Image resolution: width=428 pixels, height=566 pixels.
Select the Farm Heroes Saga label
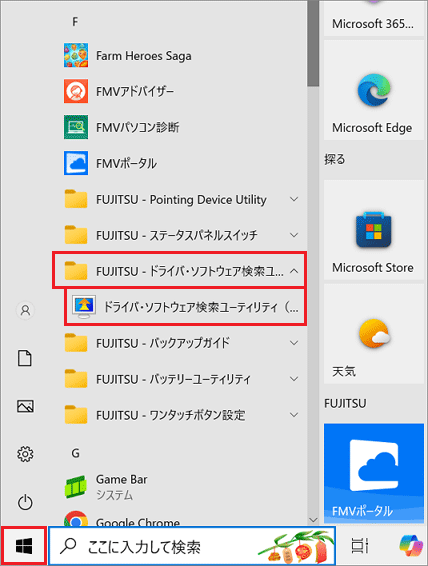coord(144,56)
